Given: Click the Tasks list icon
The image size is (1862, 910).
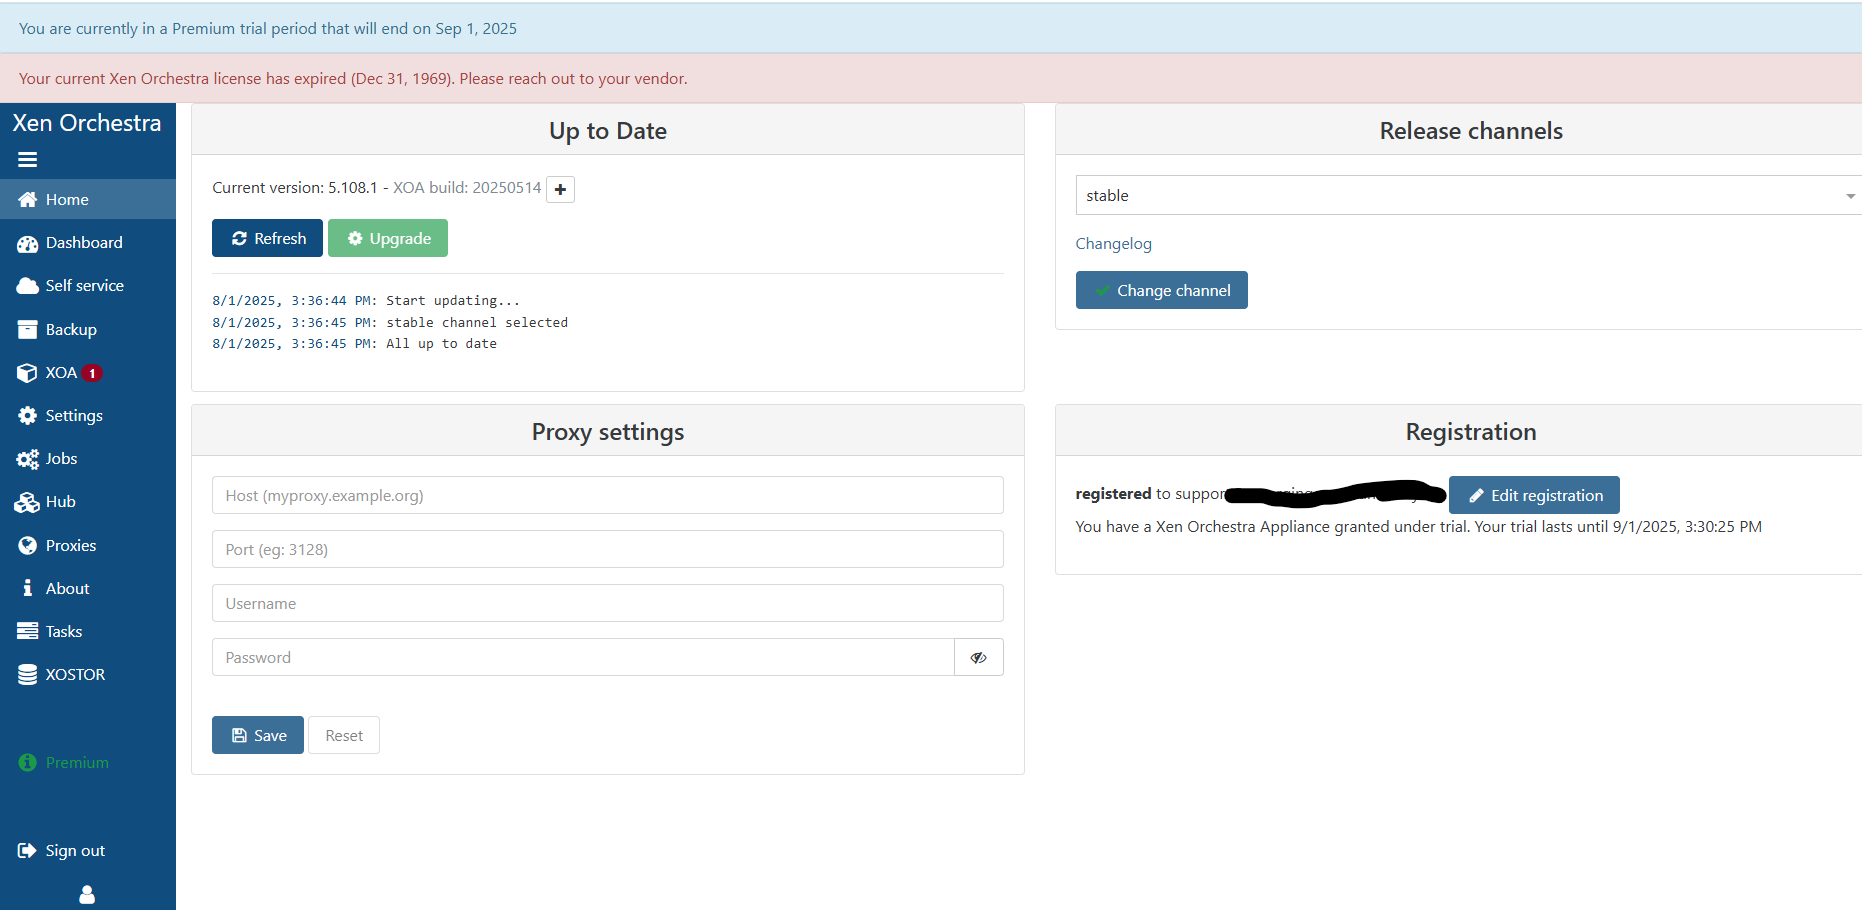Looking at the screenshot, I should pyautogui.click(x=27, y=632).
